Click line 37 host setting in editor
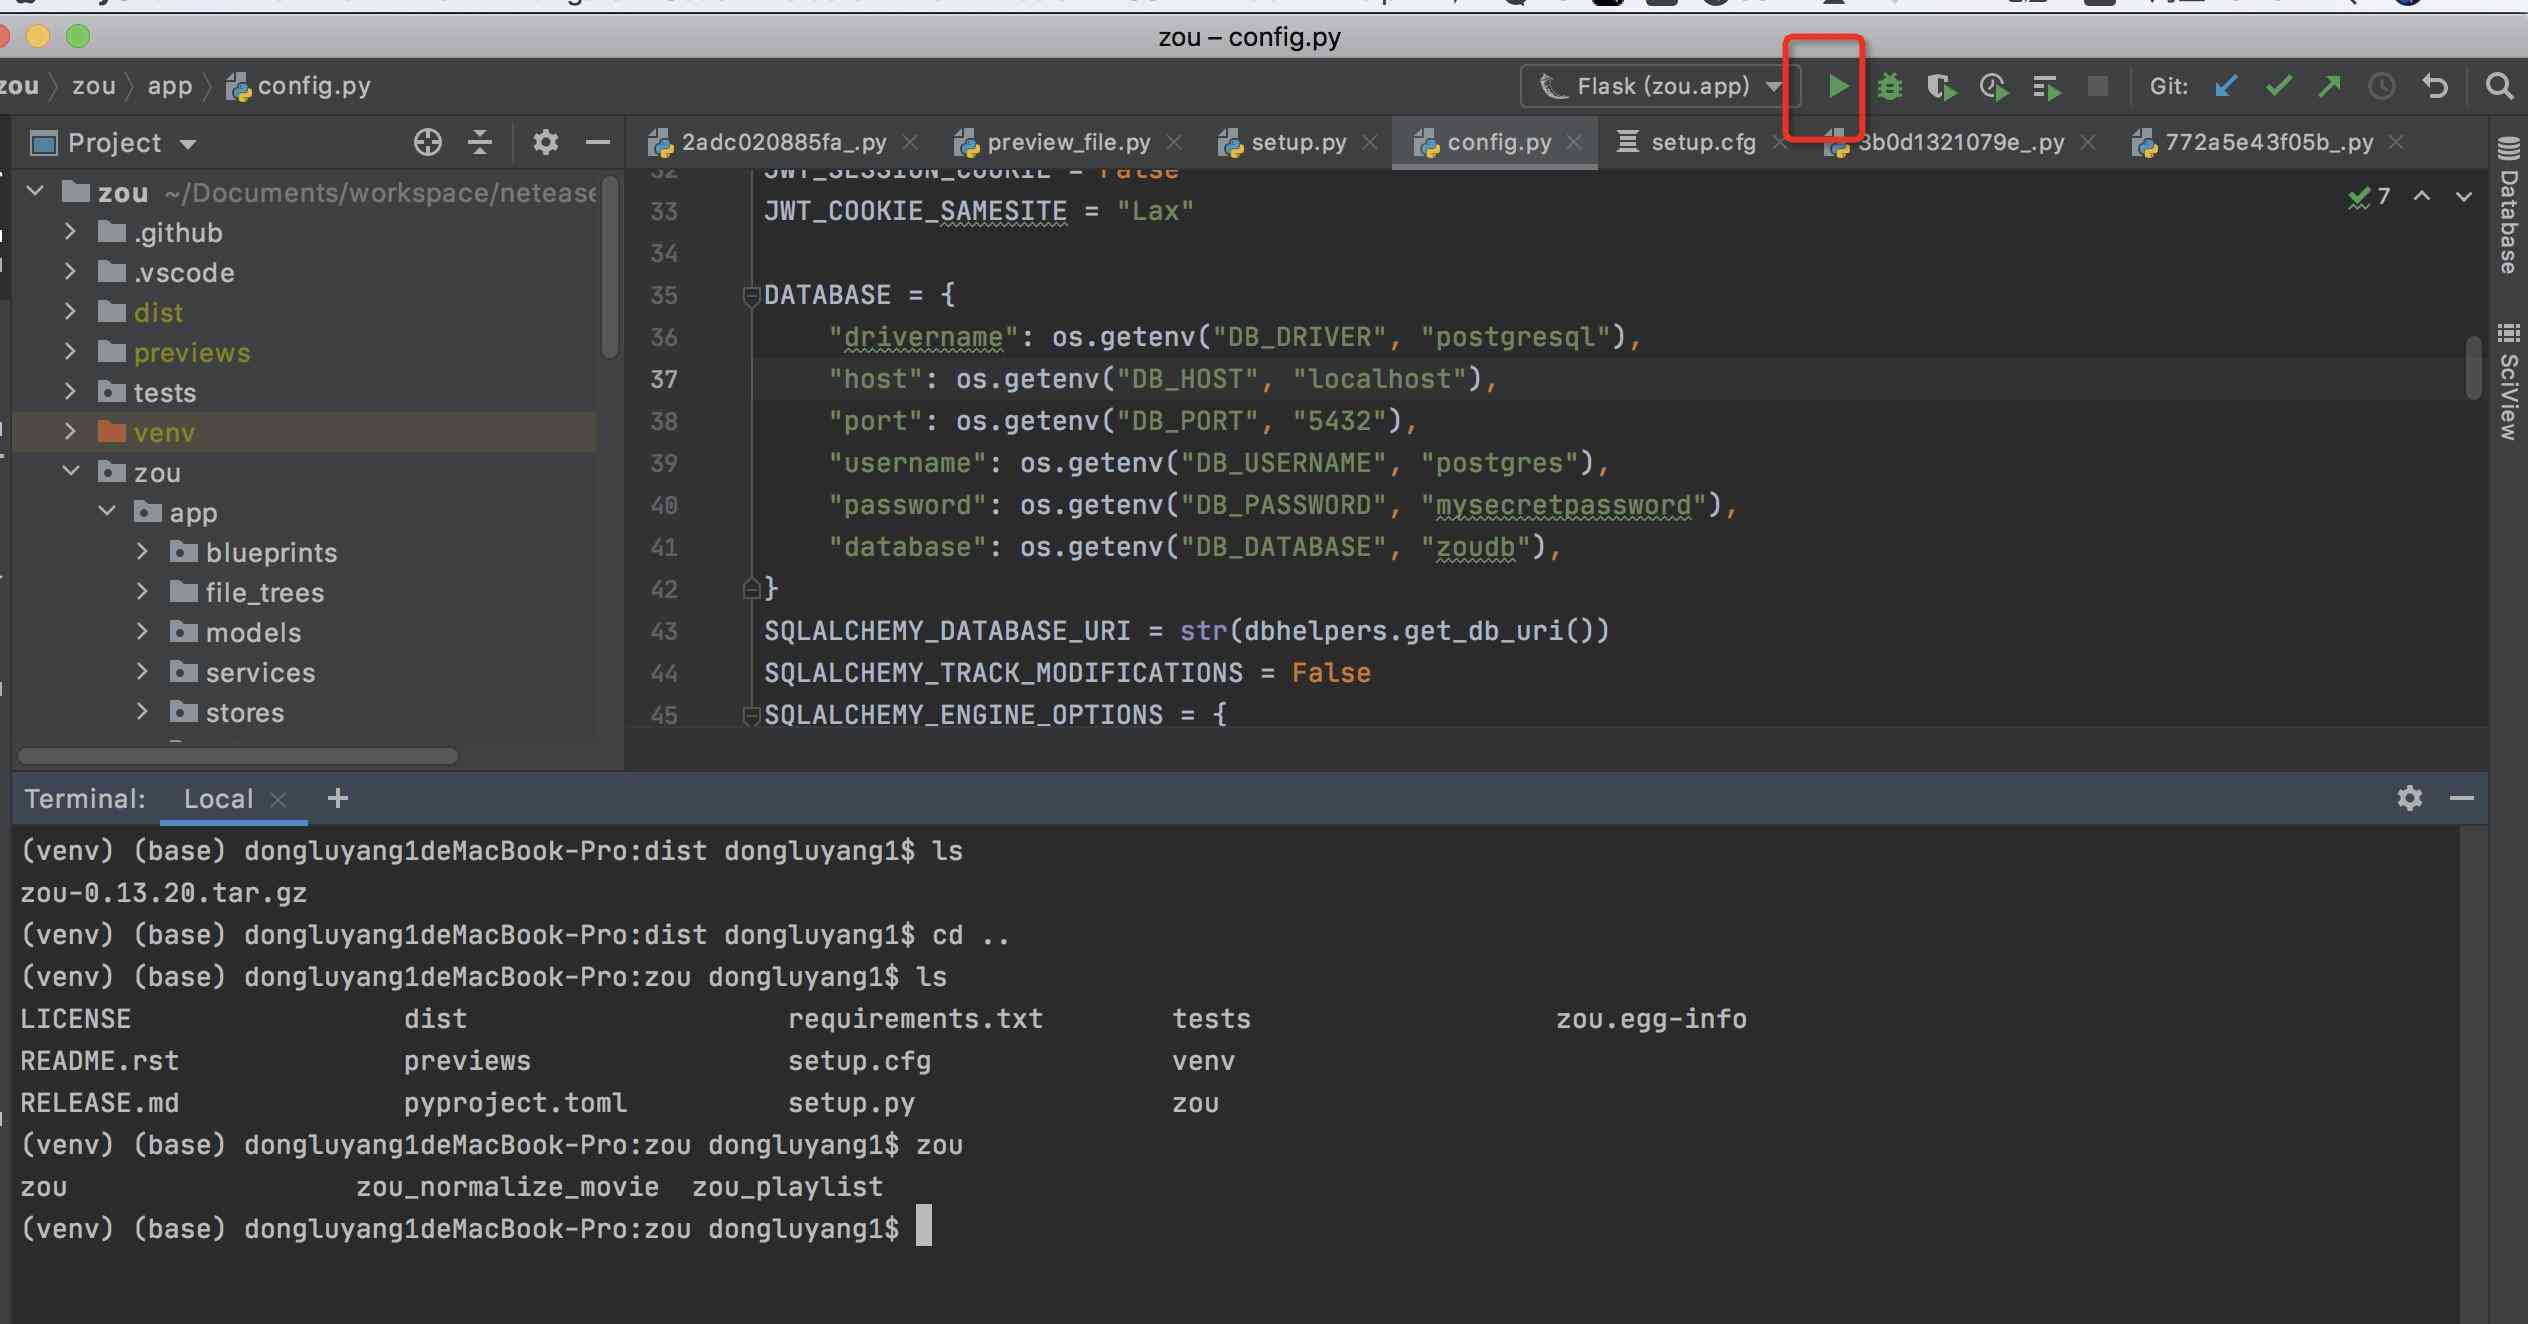The image size is (2528, 1324). tap(1161, 379)
